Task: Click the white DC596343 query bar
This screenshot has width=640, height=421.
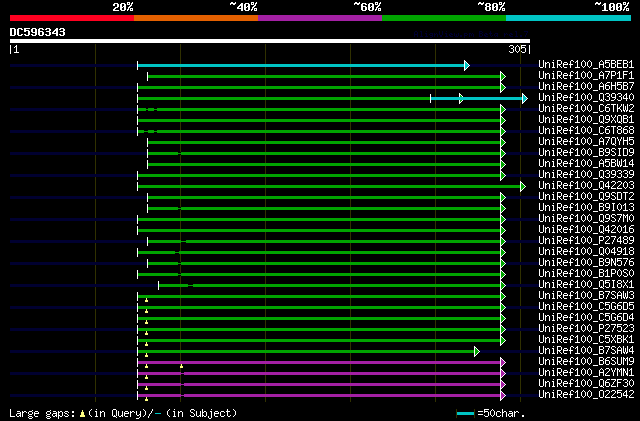Action: tap(270, 41)
